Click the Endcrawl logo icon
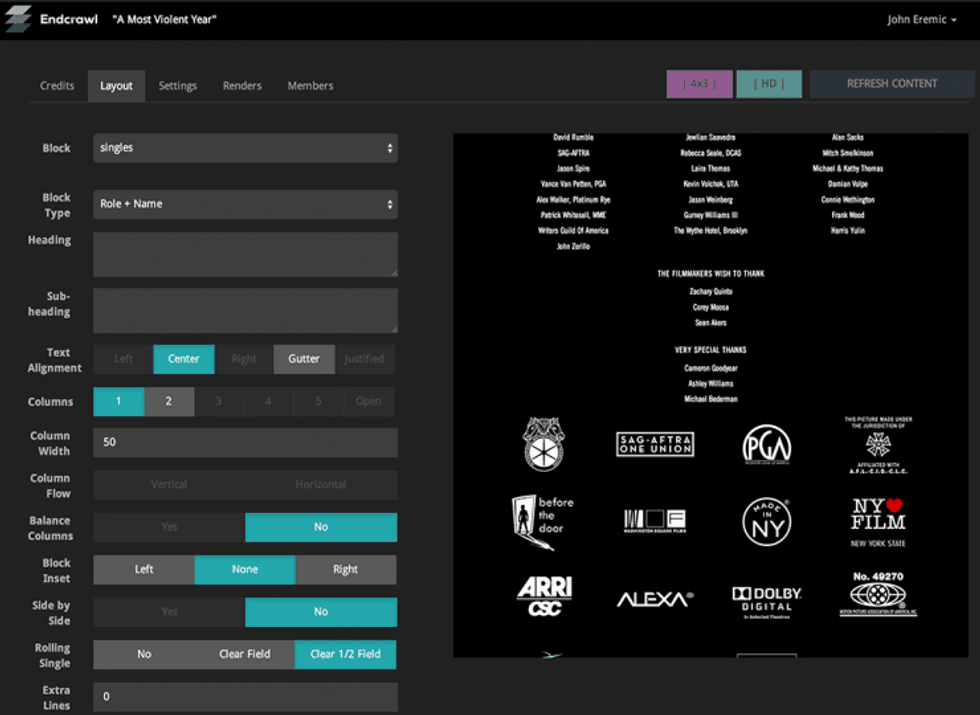Screen dimensions: 980x715 pos(18,19)
